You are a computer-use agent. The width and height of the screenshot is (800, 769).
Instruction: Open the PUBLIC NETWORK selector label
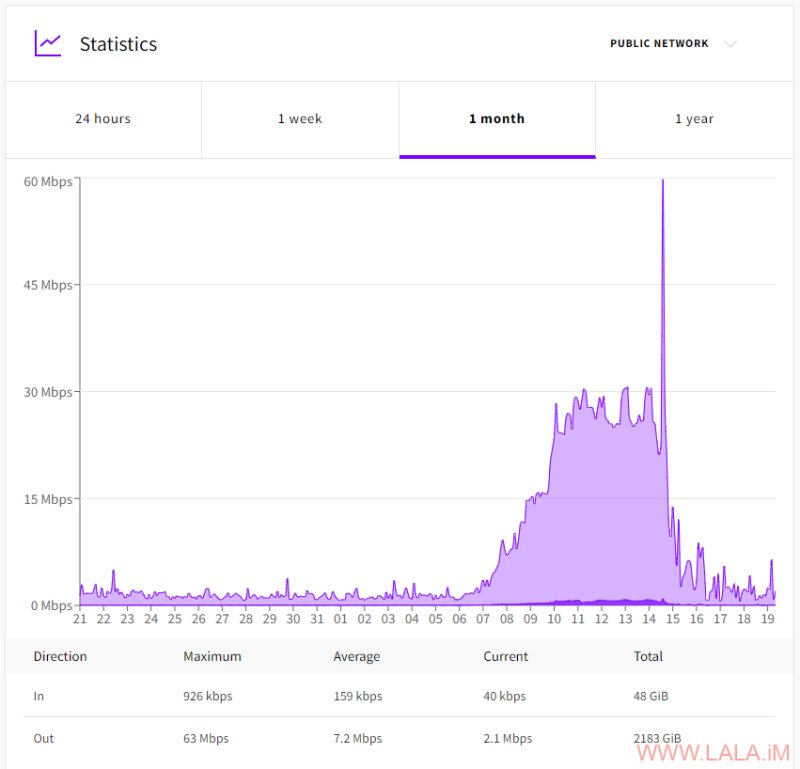point(659,43)
